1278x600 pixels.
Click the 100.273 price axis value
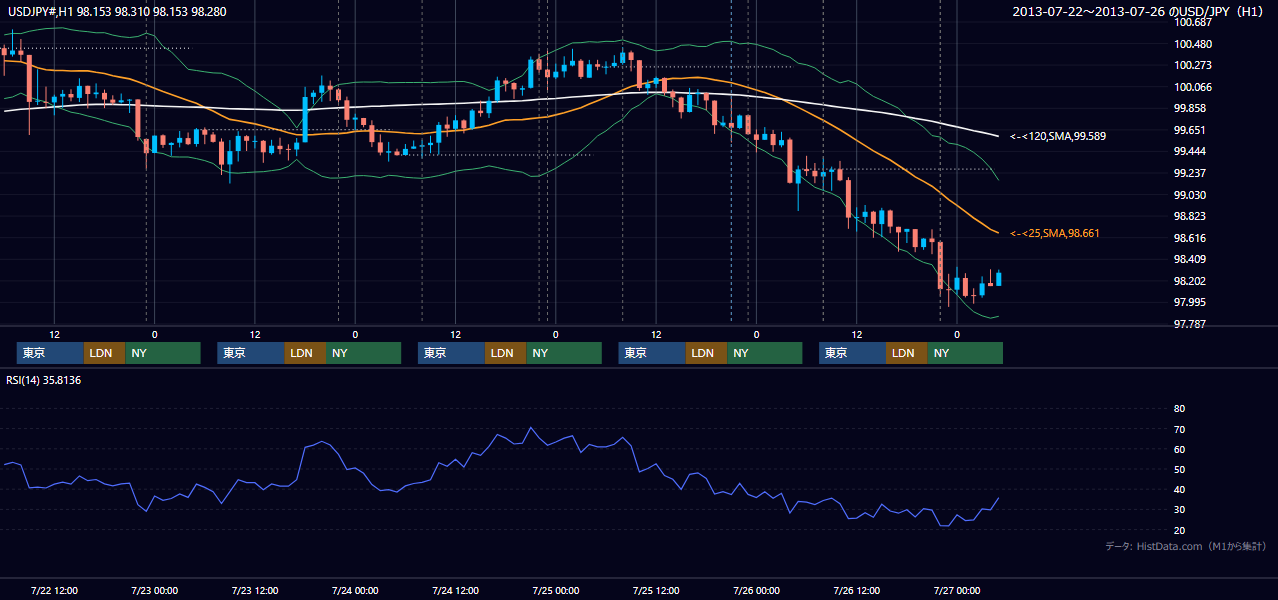(x=1193, y=65)
